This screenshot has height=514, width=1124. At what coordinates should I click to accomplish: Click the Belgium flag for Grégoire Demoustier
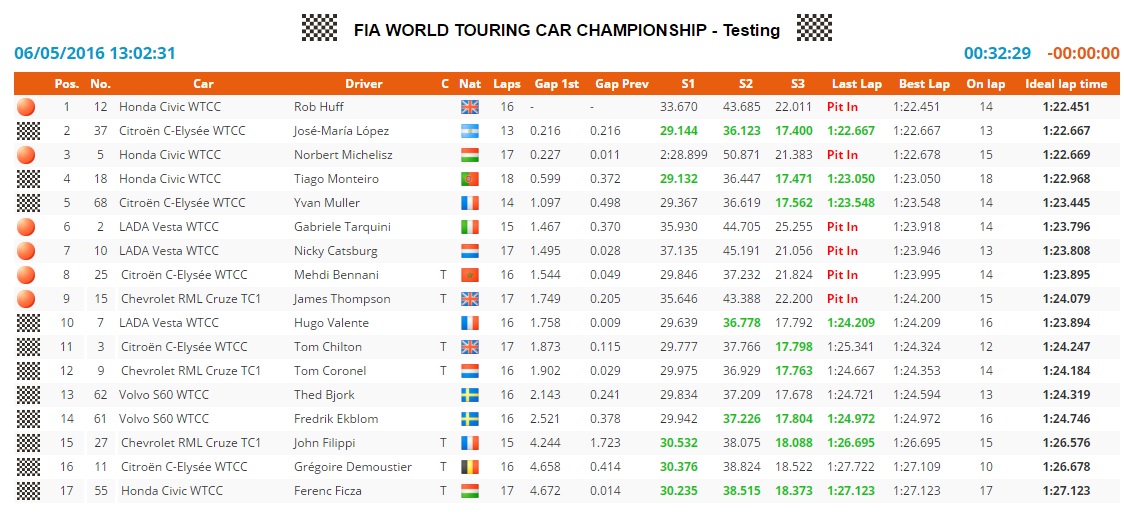(470, 467)
